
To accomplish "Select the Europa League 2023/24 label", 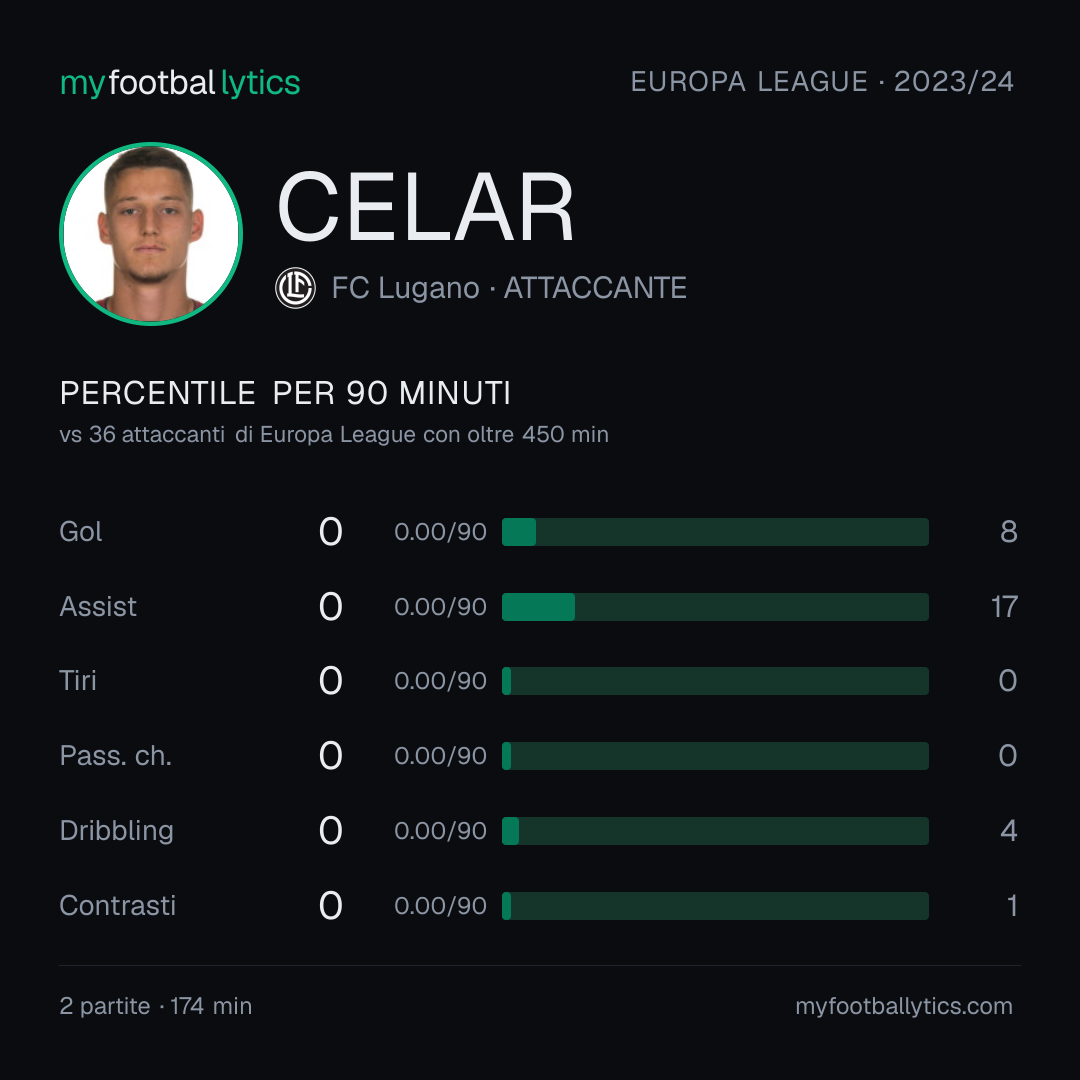I will [822, 82].
